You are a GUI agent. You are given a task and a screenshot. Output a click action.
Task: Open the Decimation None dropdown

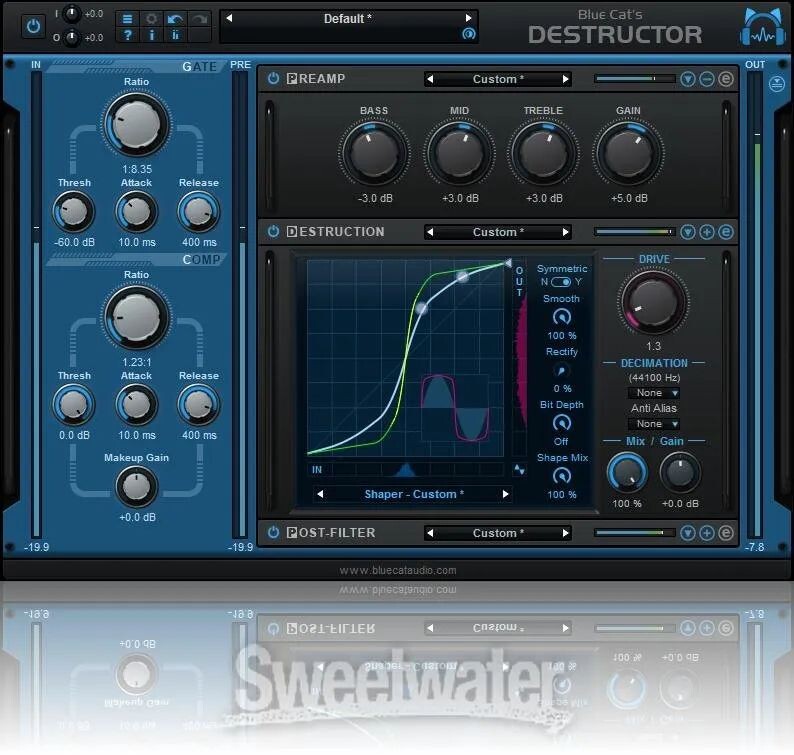654,393
